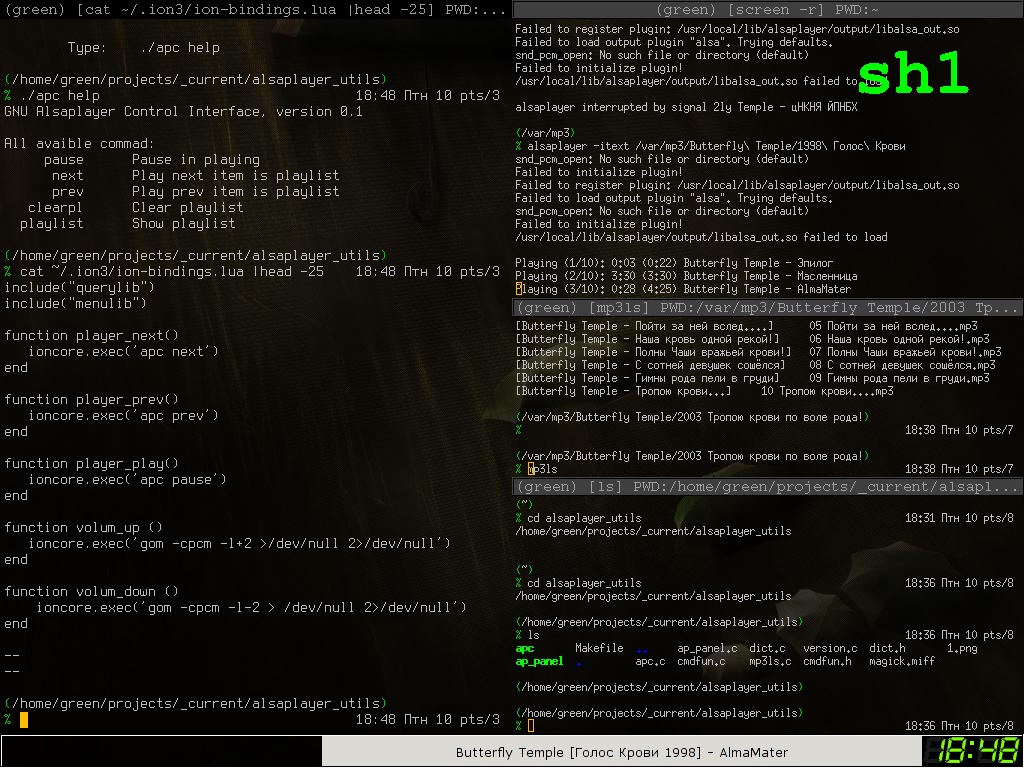Click '10 Тропою крови....mp3' file
The image size is (1024, 768).
pos(827,391)
